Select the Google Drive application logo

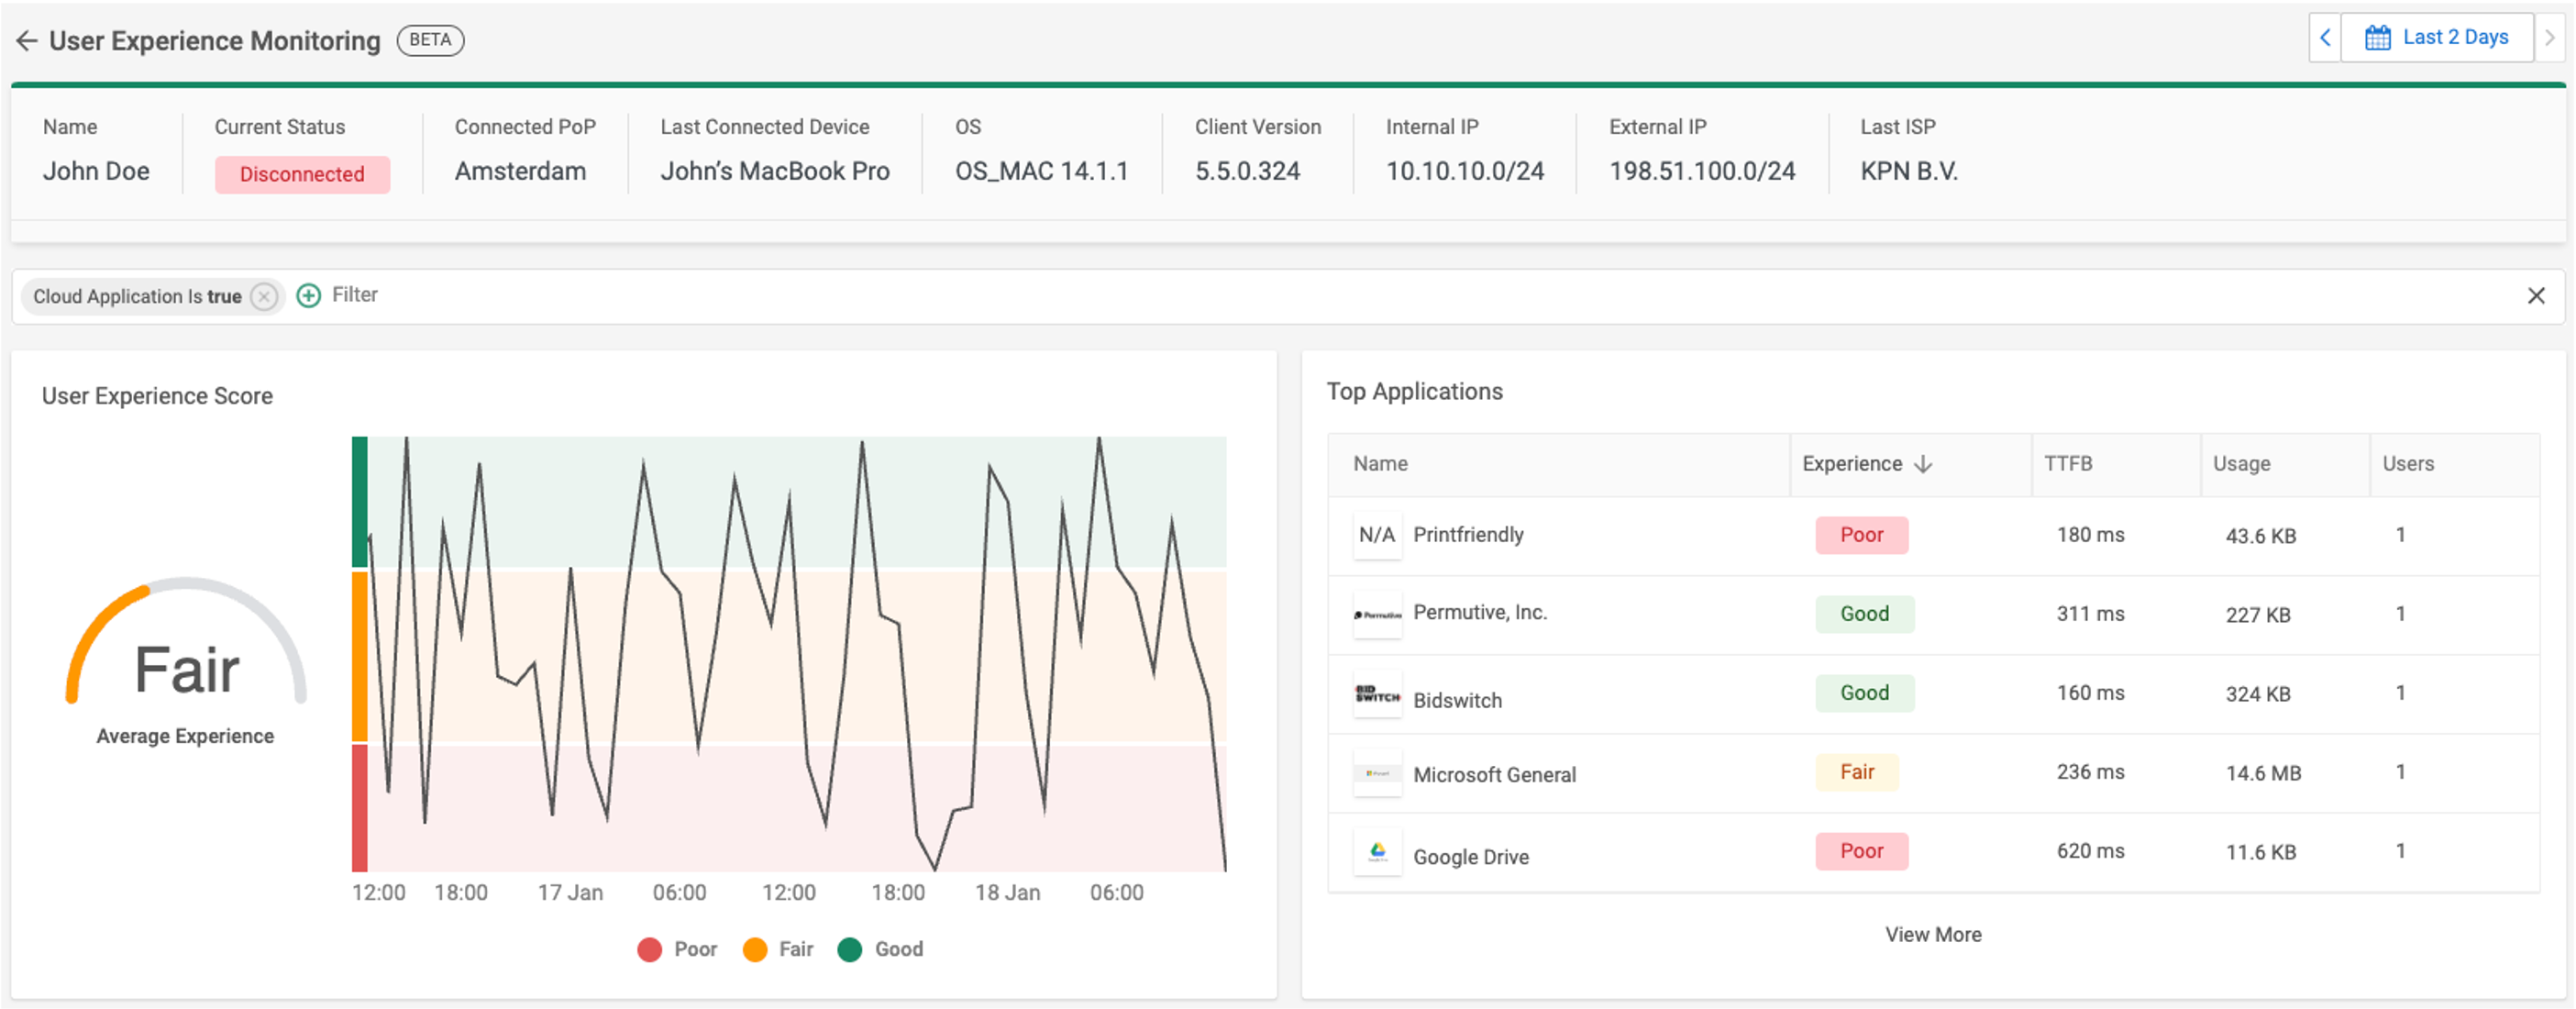pyautogui.click(x=1377, y=851)
